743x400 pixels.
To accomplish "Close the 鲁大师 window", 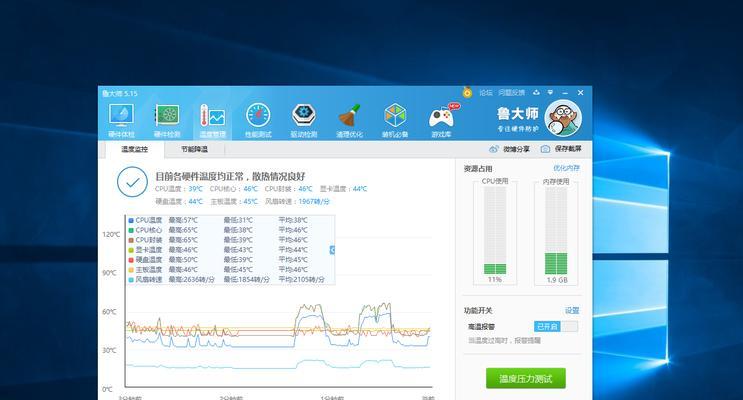I will (580, 92).
